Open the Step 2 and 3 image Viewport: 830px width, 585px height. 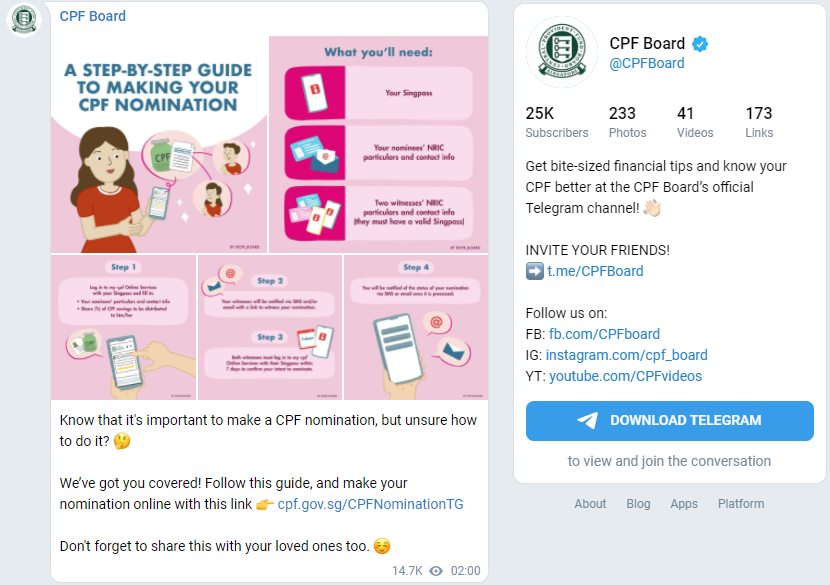pyautogui.click(x=270, y=327)
